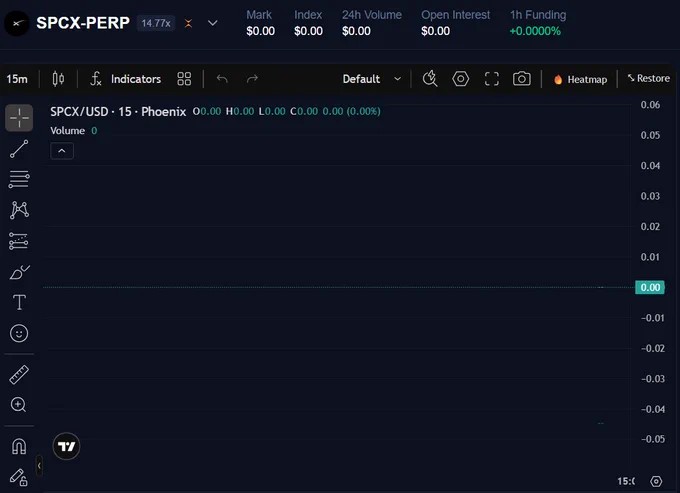This screenshot has width=680, height=493.
Task: Click the SPCX token logo
Action: [16, 23]
